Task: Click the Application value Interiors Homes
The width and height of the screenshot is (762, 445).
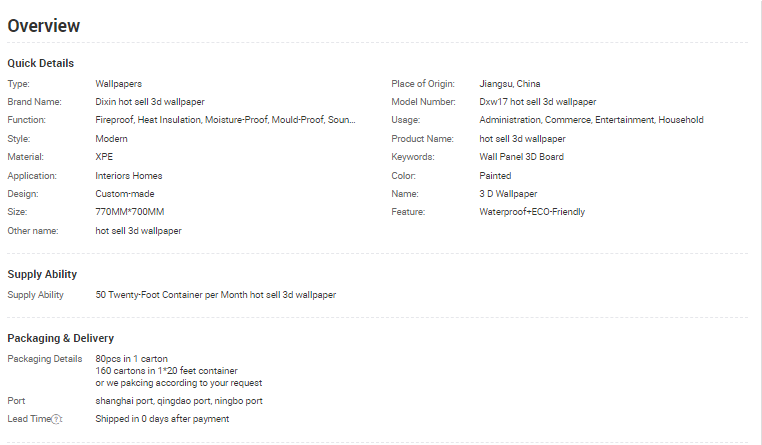Action: point(129,176)
